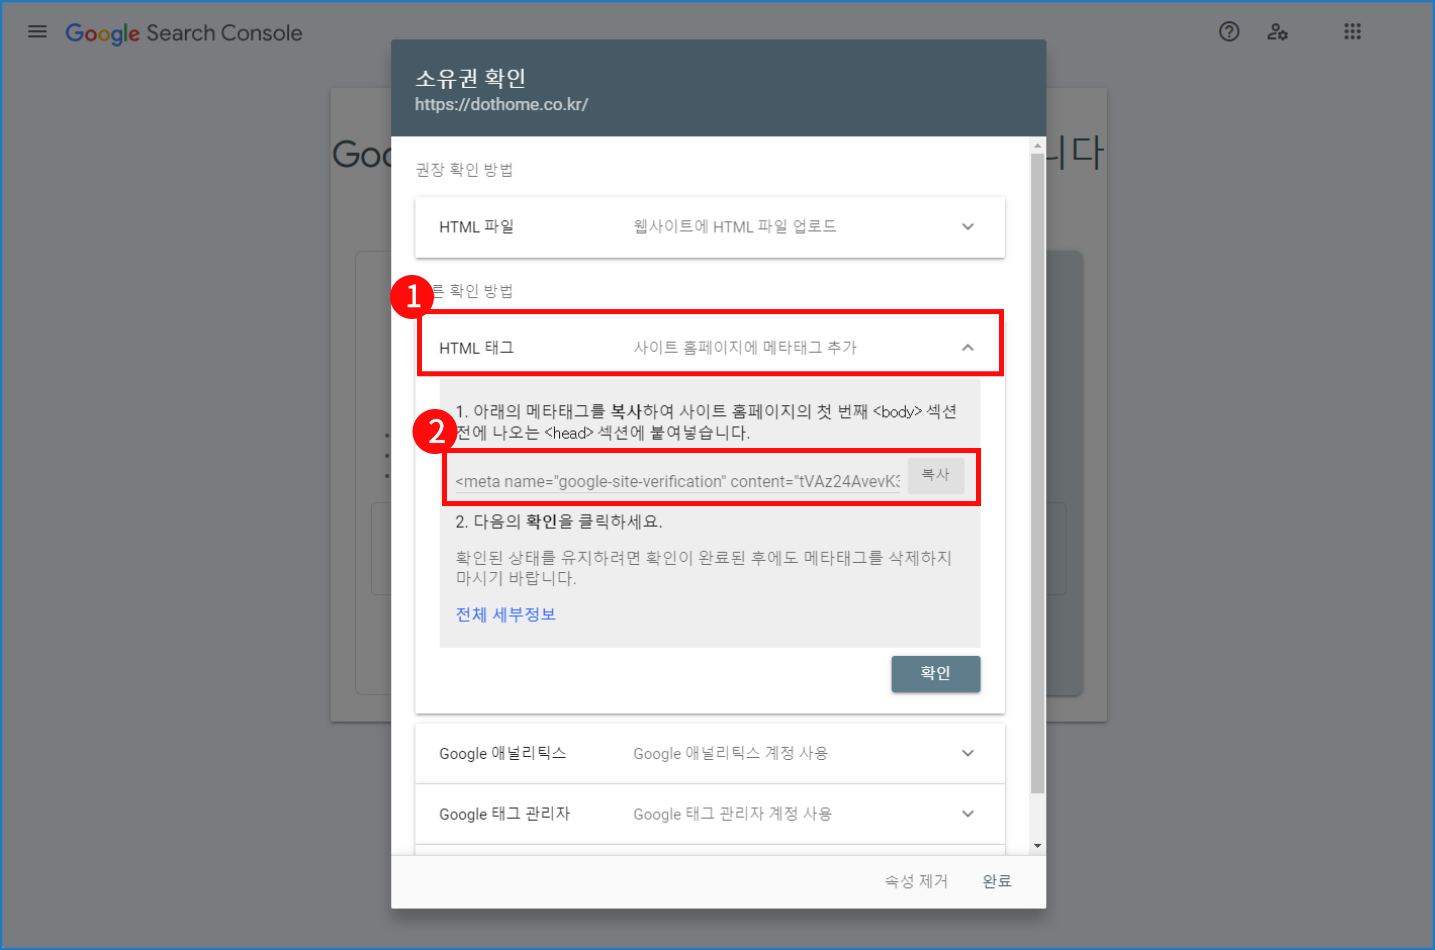Click the dialog scrollbar down arrow
Screen dimensions: 1435x950
pyautogui.click(x=1038, y=843)
